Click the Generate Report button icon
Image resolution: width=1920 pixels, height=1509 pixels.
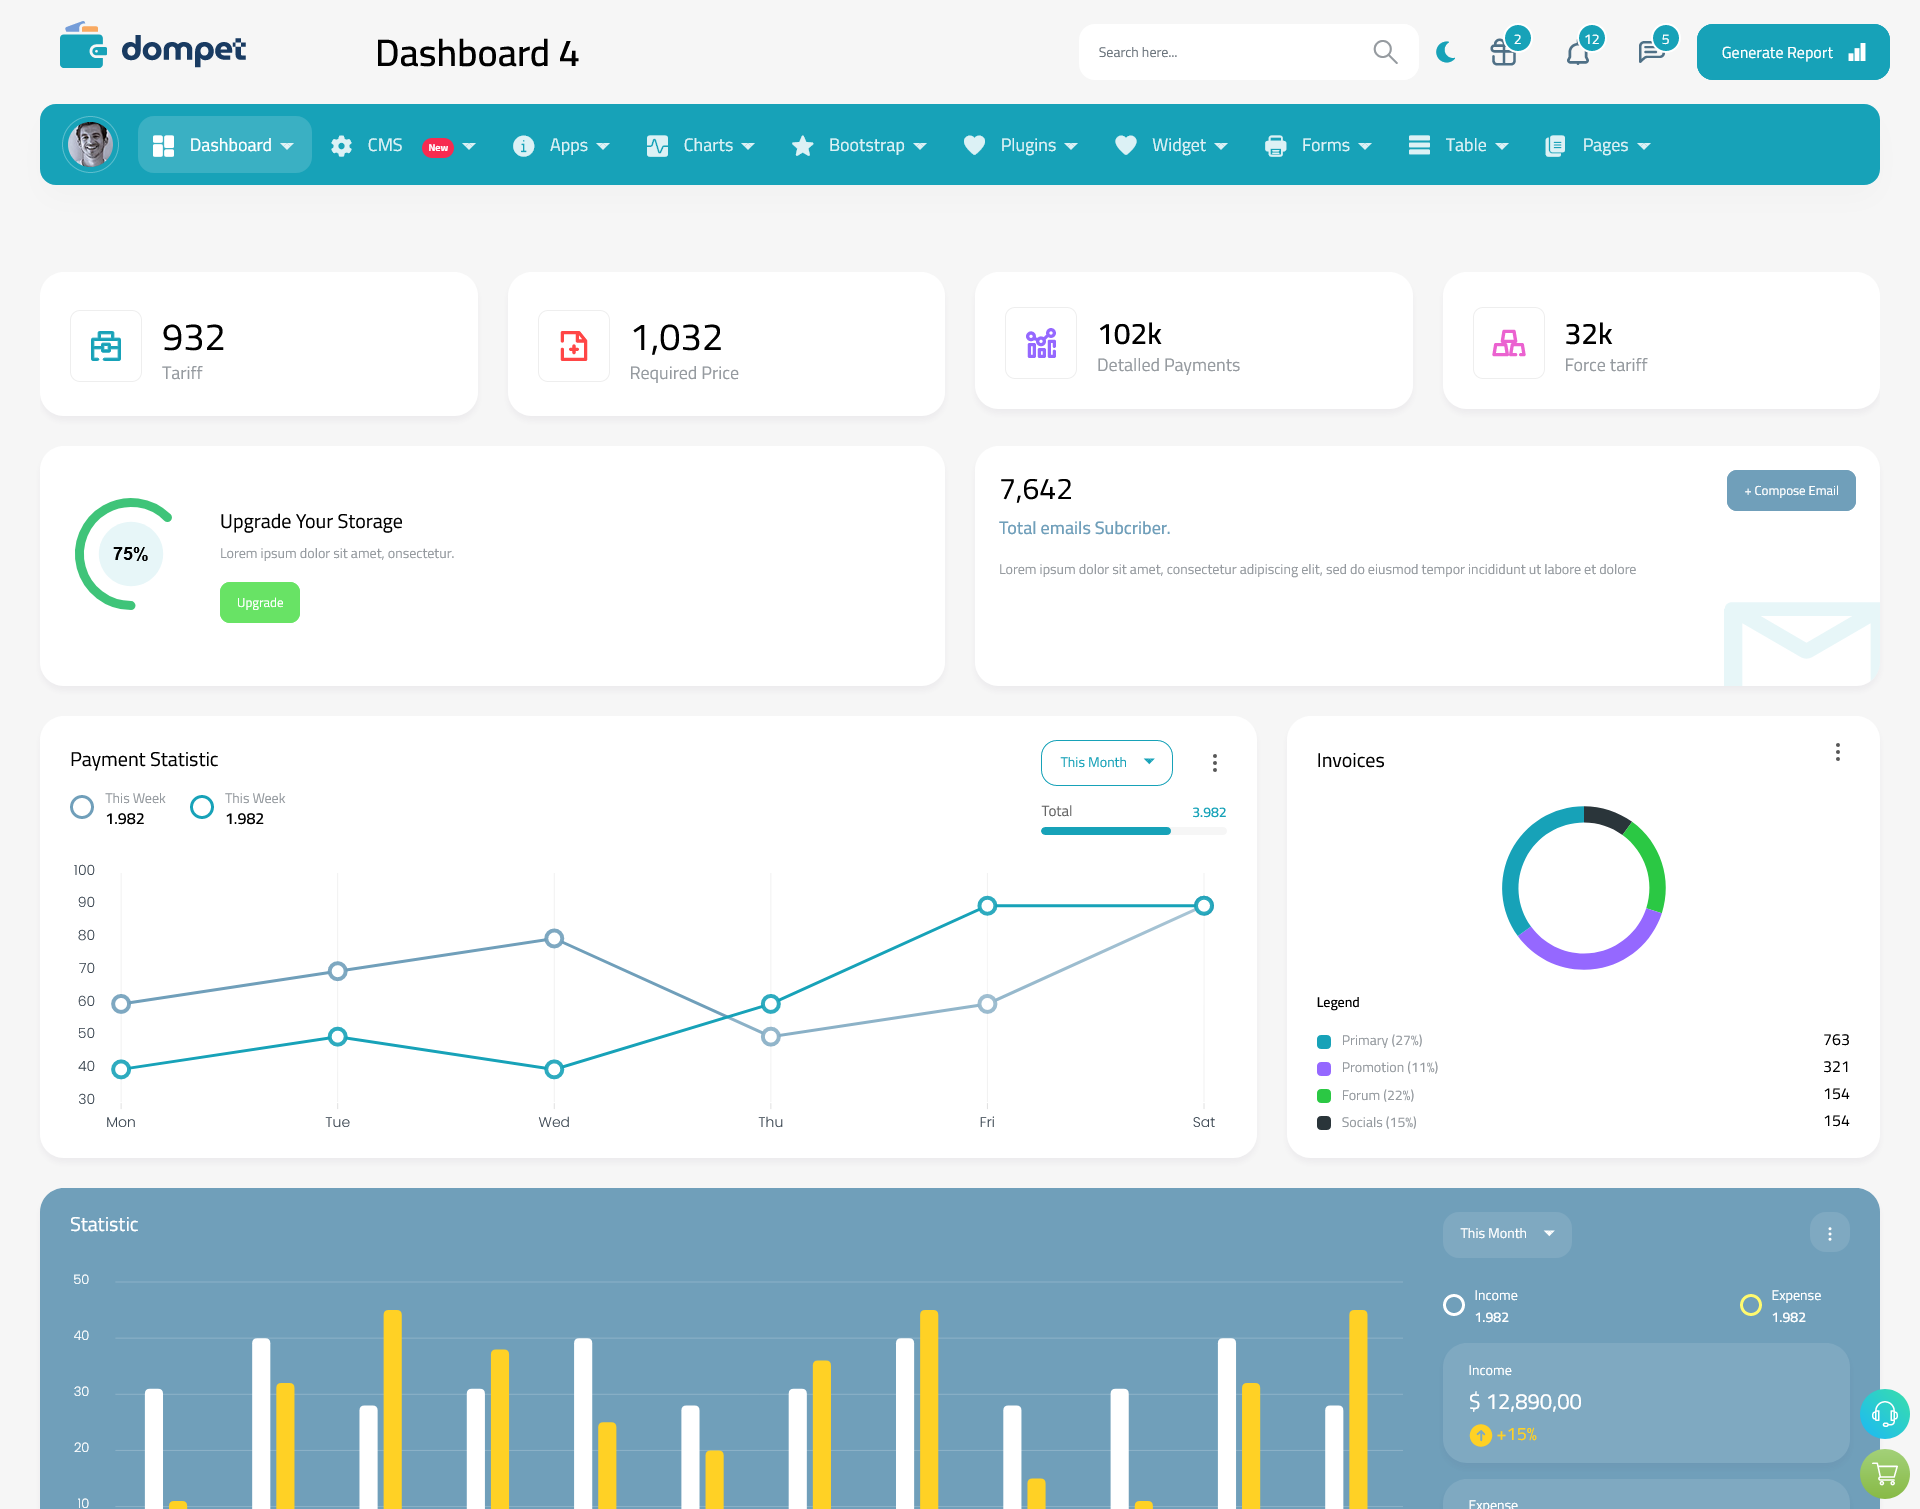click(x=1856, y=51)
